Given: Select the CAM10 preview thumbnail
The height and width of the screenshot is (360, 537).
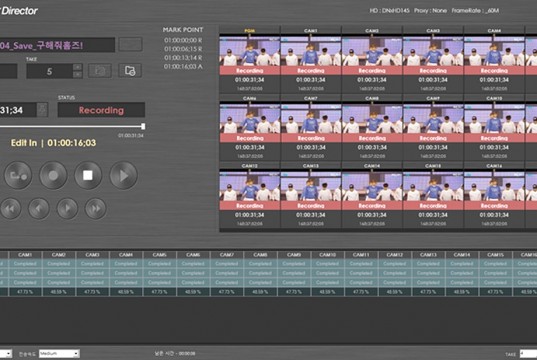Looking at the screenshot, I should 494,119.
